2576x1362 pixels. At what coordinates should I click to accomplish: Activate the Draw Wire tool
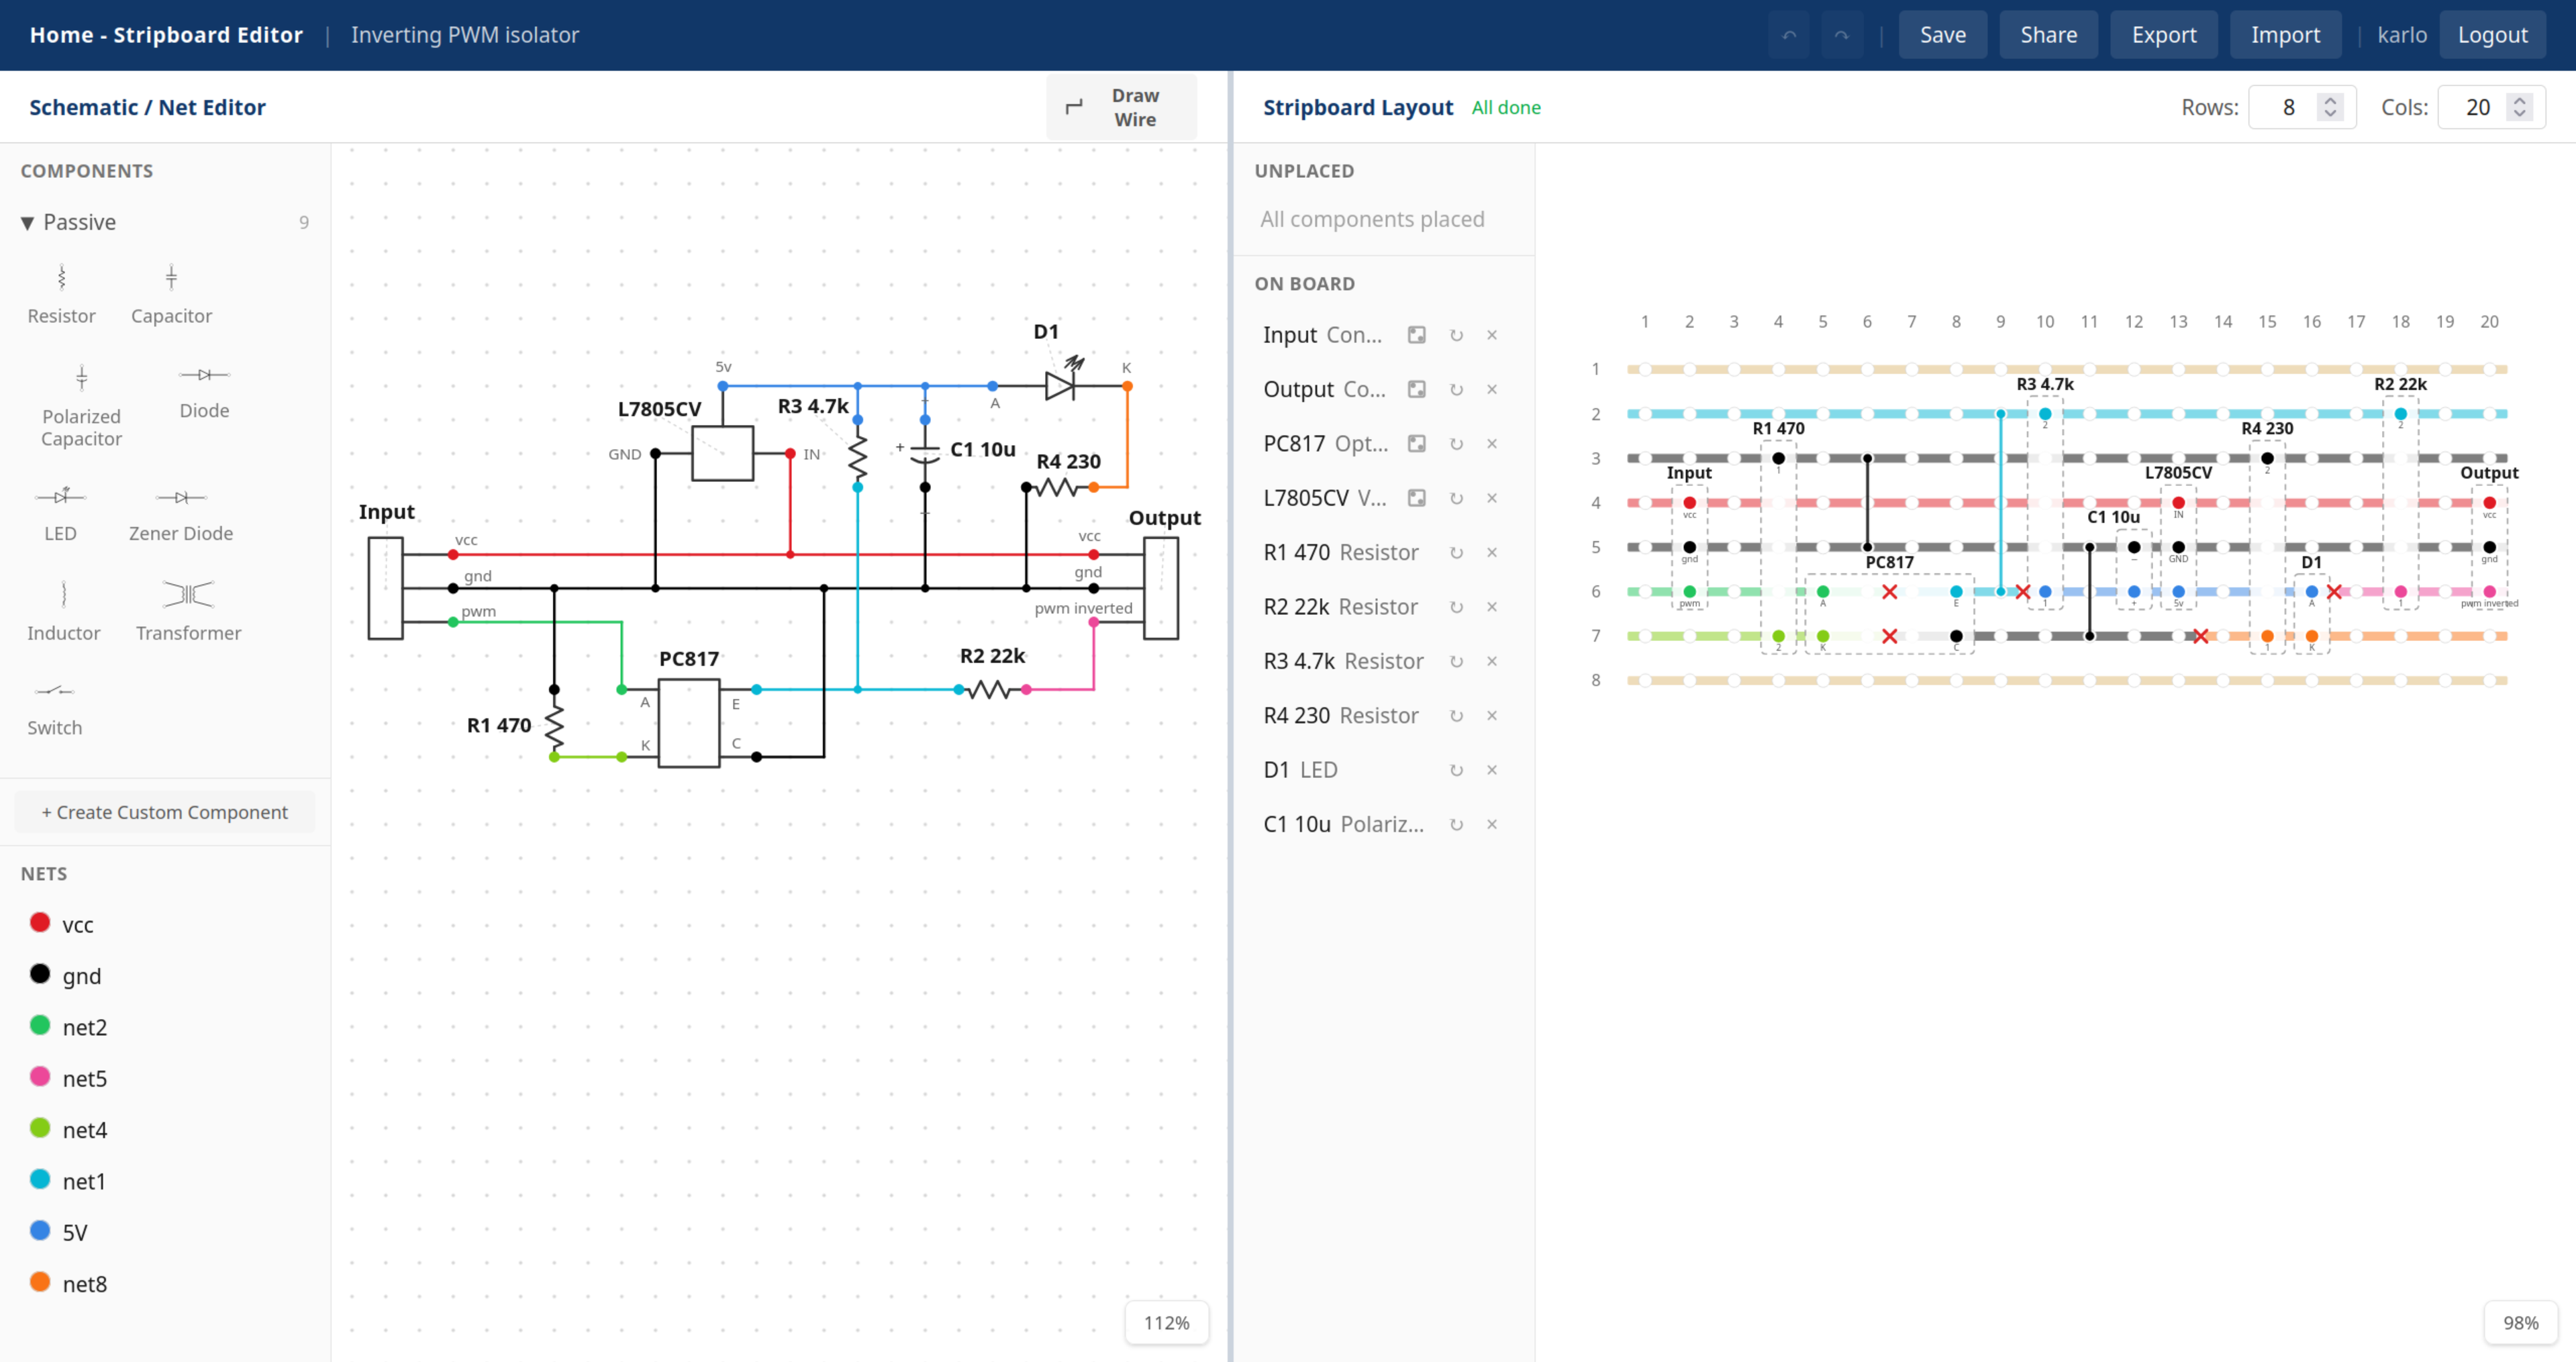click(x=1121, y=107)
